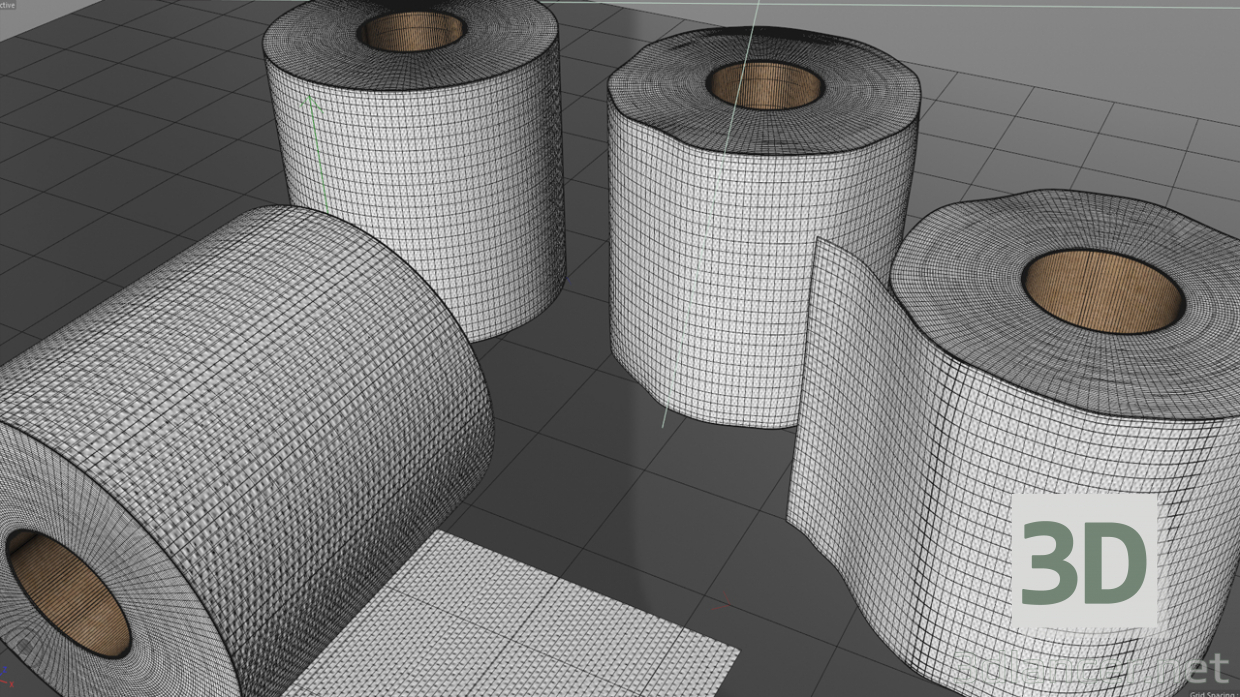Click the cardboard tube of the right roll
Viewport: 1240px width, 697px height.
(1095, 288)
